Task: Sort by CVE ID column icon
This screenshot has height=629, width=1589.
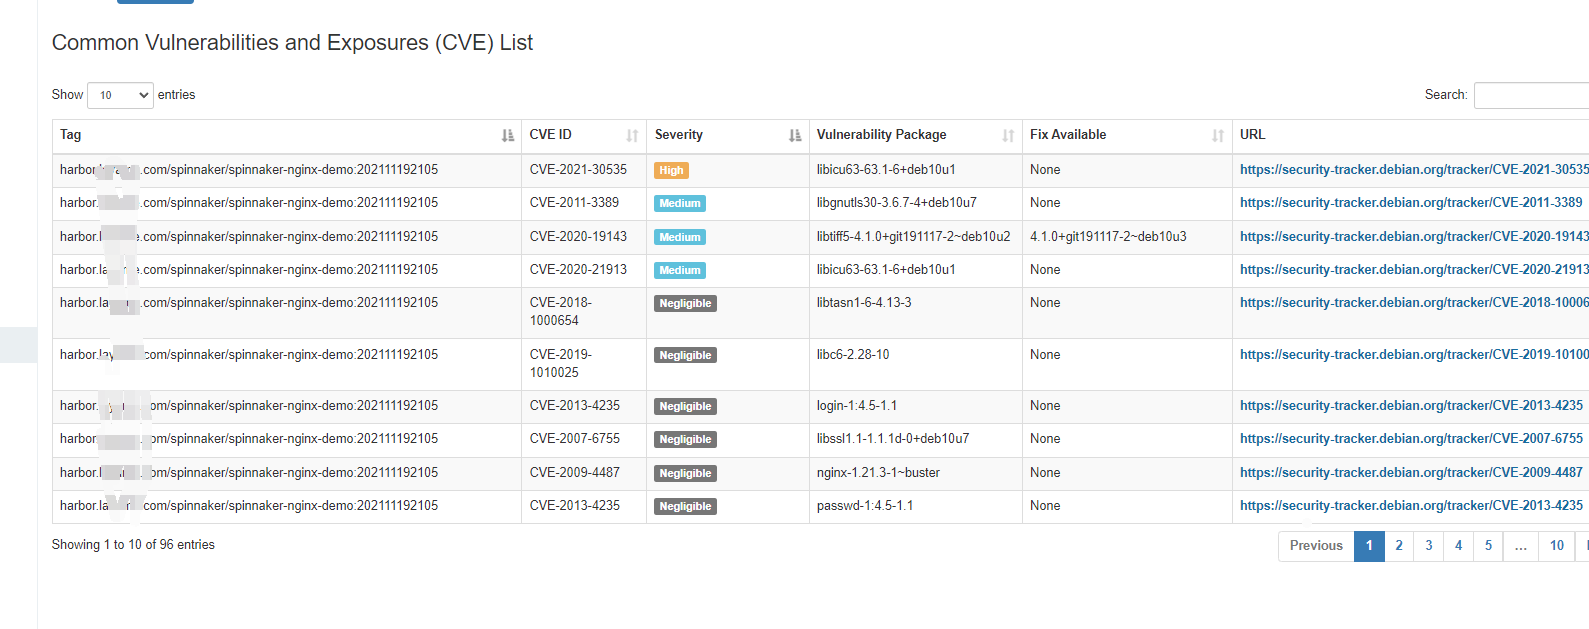Action: click(632, 135)
